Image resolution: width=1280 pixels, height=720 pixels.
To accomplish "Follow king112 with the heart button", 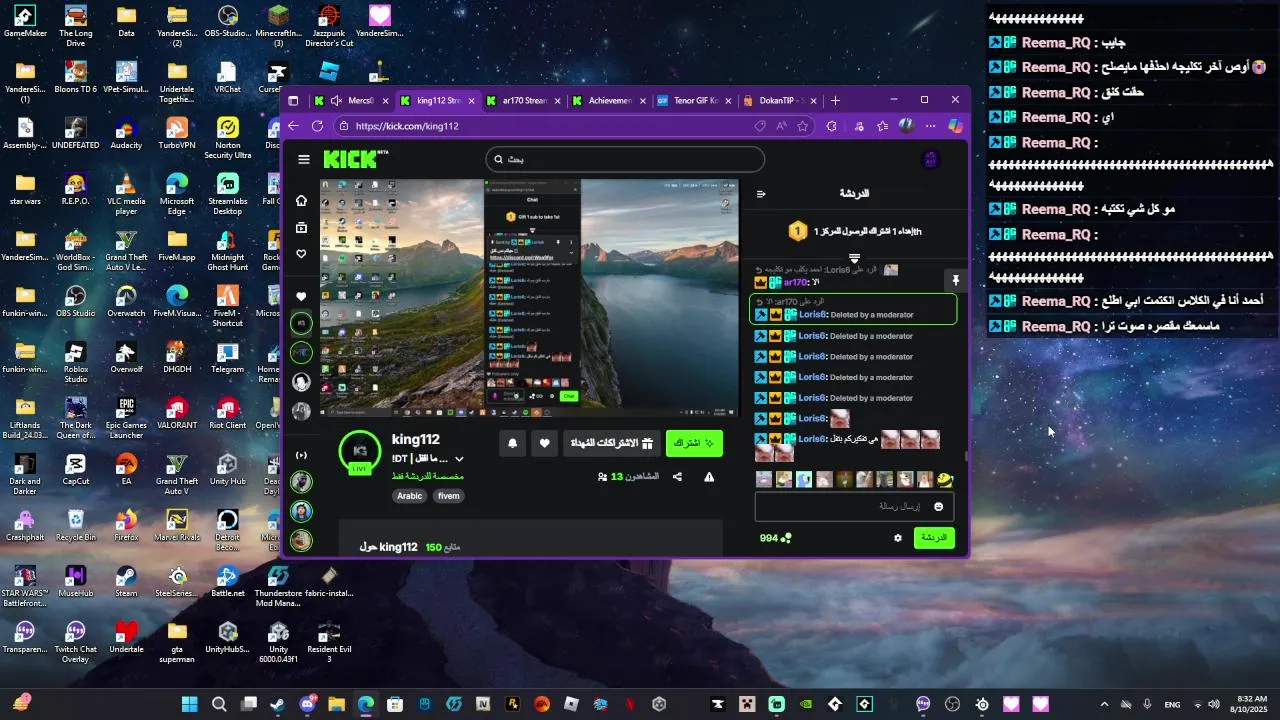I will click(545, 443).
